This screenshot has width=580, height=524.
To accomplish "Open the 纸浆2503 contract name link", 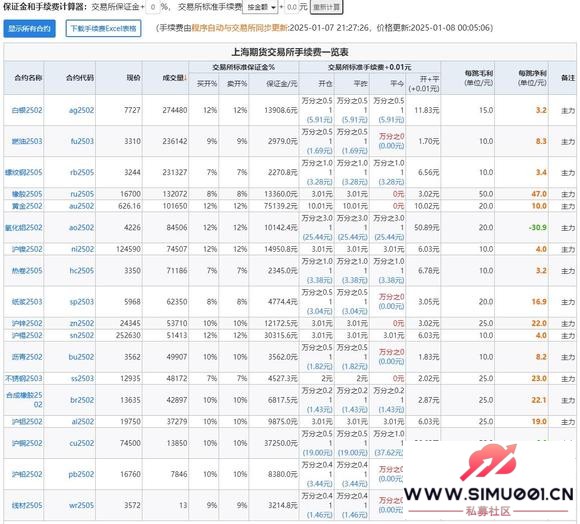I will point(27,302).
